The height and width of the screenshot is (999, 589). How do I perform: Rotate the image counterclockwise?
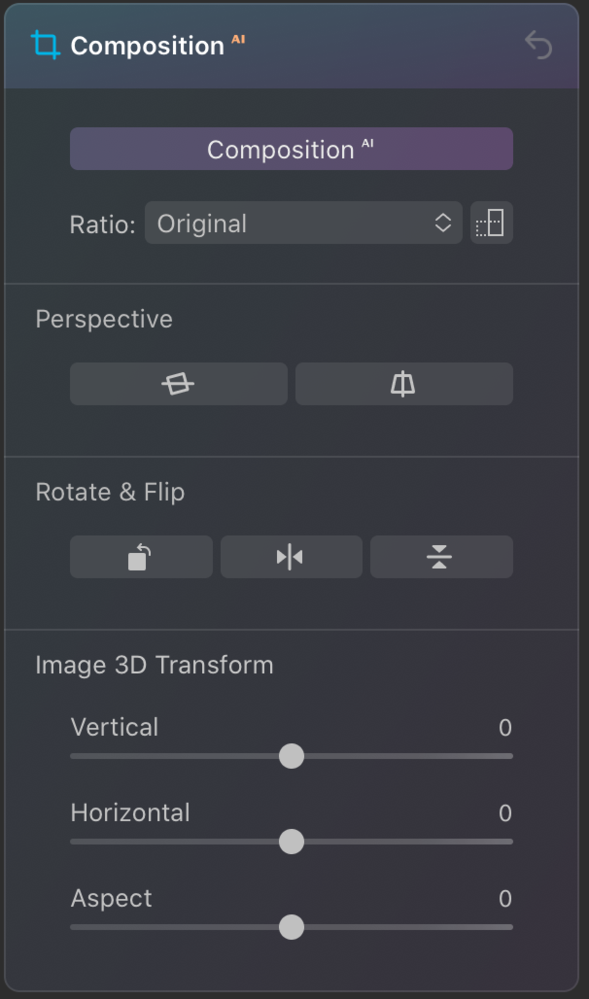coord(141,557)
